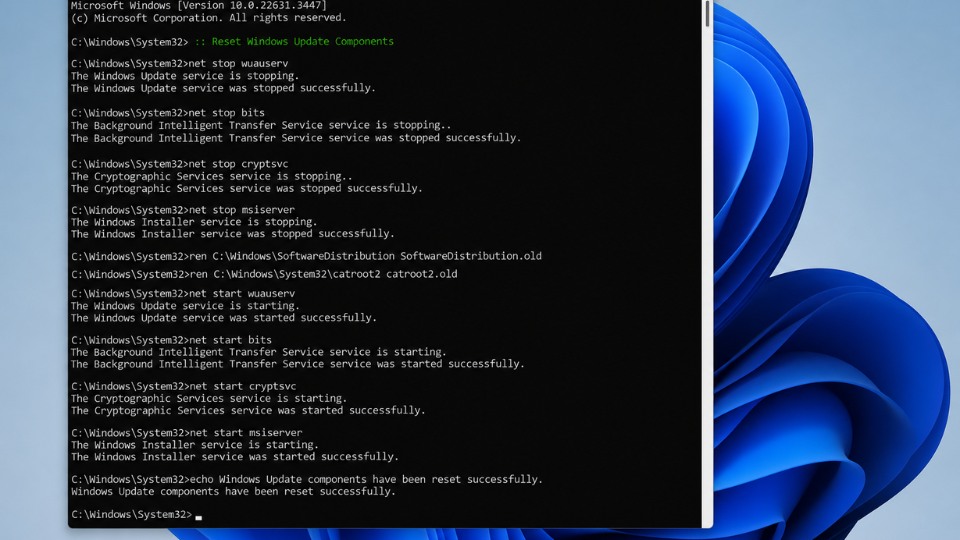Click 'Cryptographic Services service was started successfully.' line
This screenshot has height=540, width=960.
[x=248, y=411]
